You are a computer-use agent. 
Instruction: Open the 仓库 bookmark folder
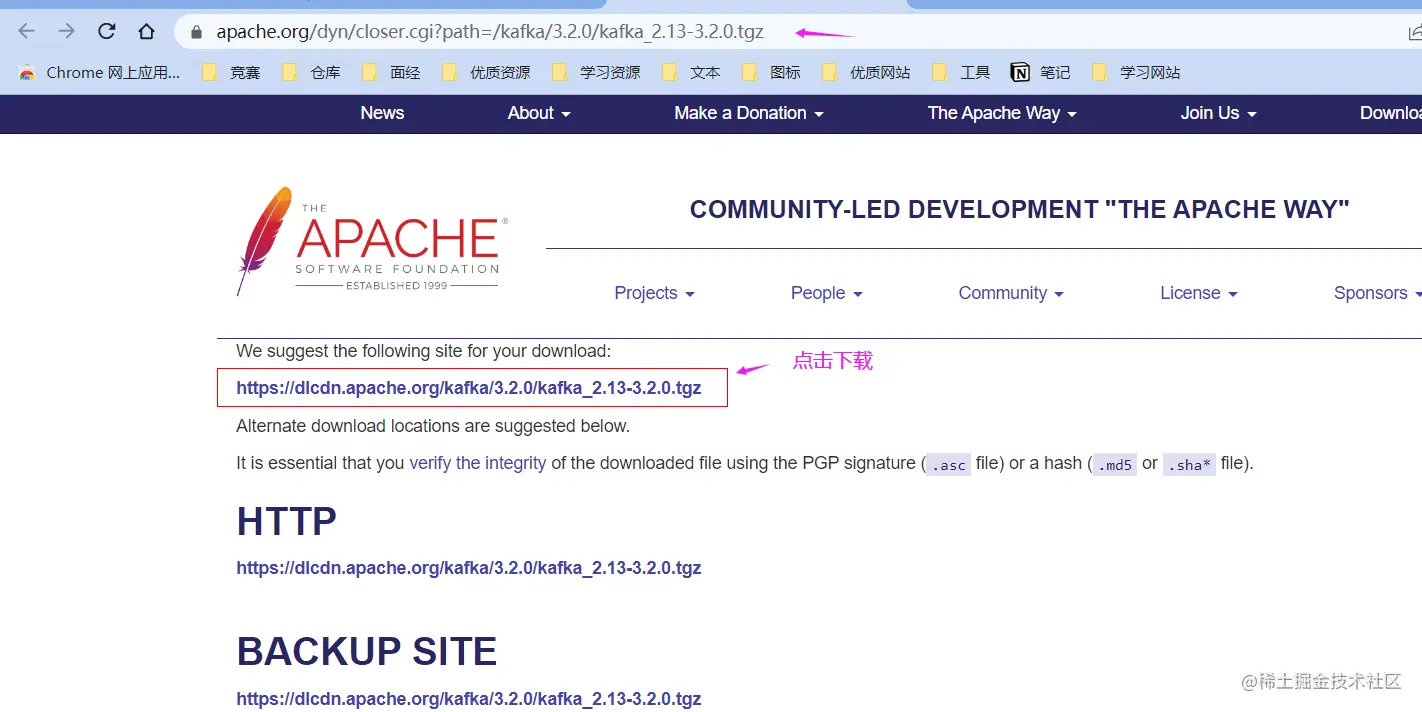click(x=311, y=72)
